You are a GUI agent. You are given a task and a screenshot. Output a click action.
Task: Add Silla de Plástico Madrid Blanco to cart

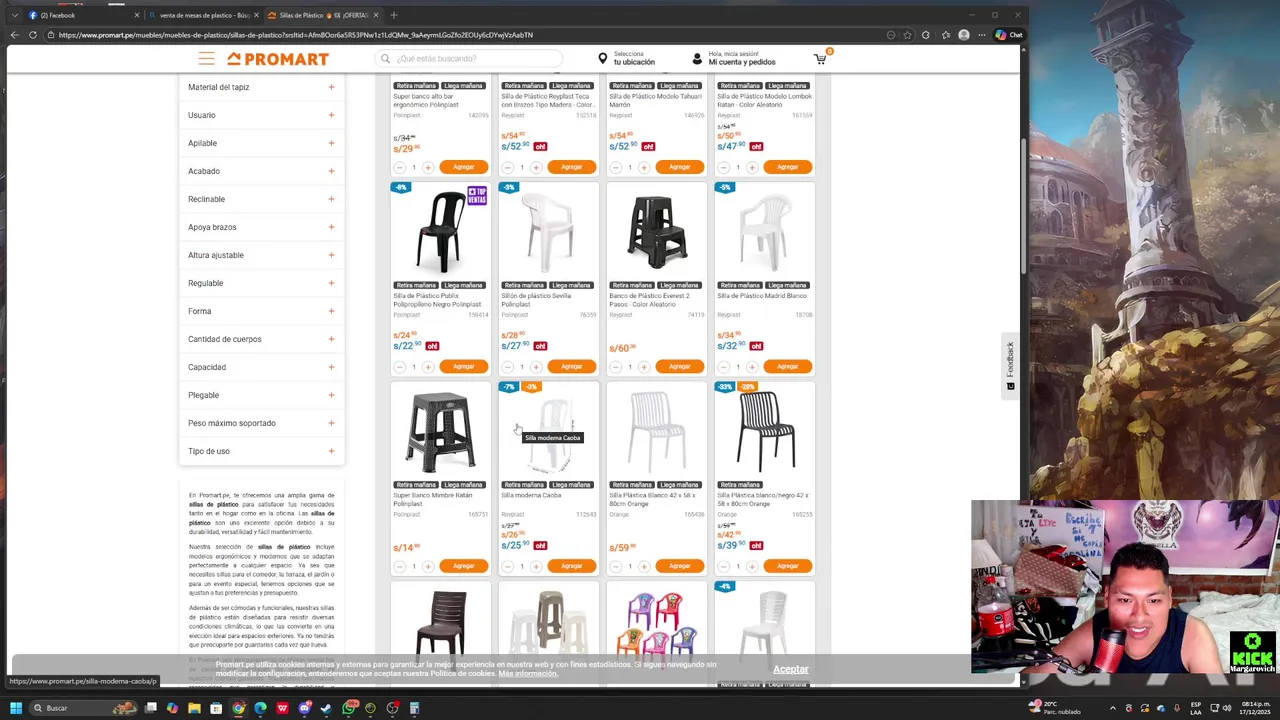coord(787,366)
